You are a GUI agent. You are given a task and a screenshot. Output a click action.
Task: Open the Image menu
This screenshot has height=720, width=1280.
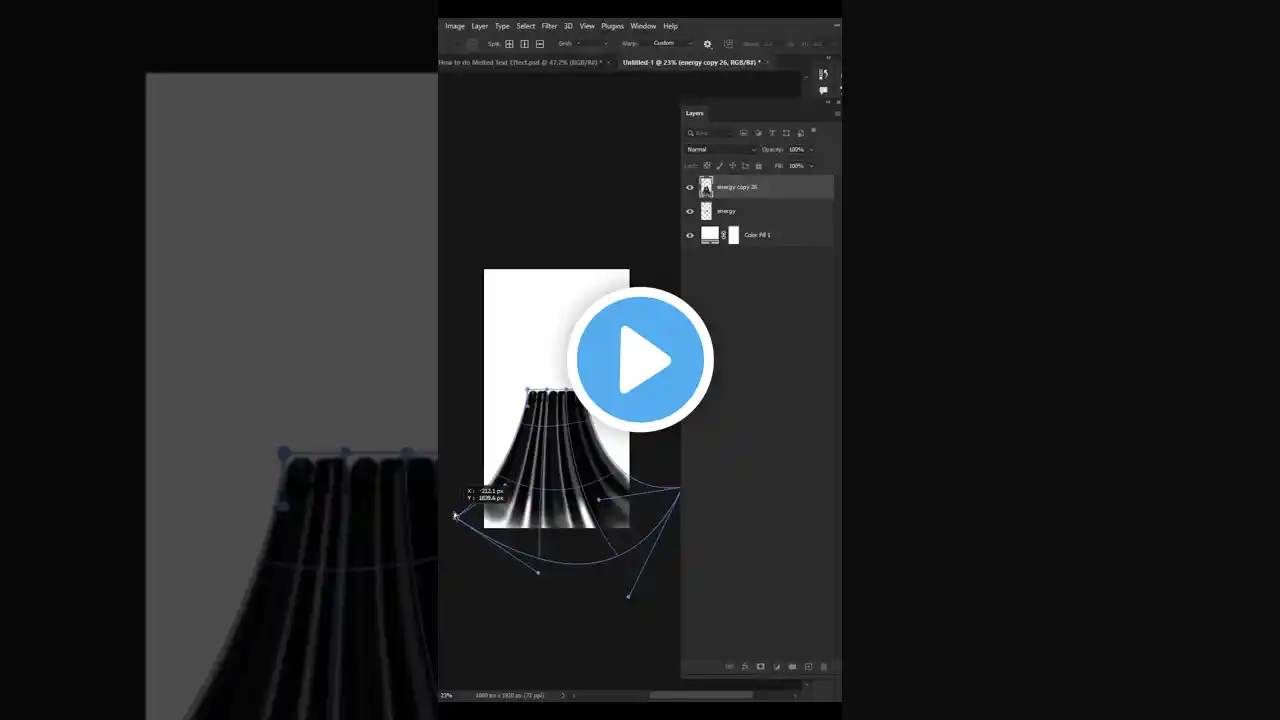pos(455,26)
